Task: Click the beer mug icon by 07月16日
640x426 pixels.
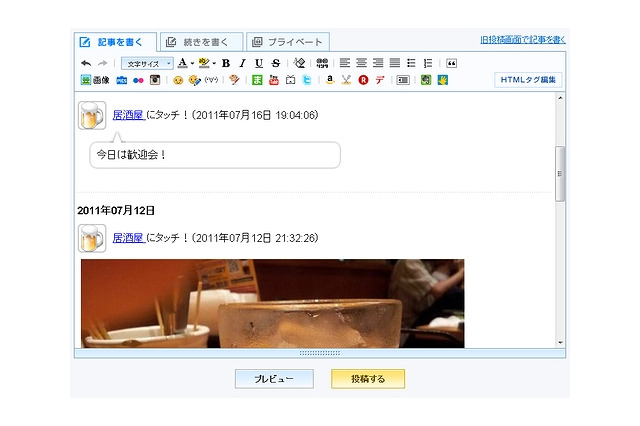Action: click(x=92, y=115)
